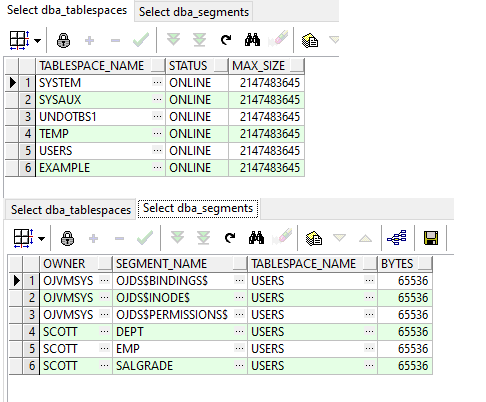This screenshot has width=486, height=402.
Task: Click BYTES column header
Action: point(405,264)
